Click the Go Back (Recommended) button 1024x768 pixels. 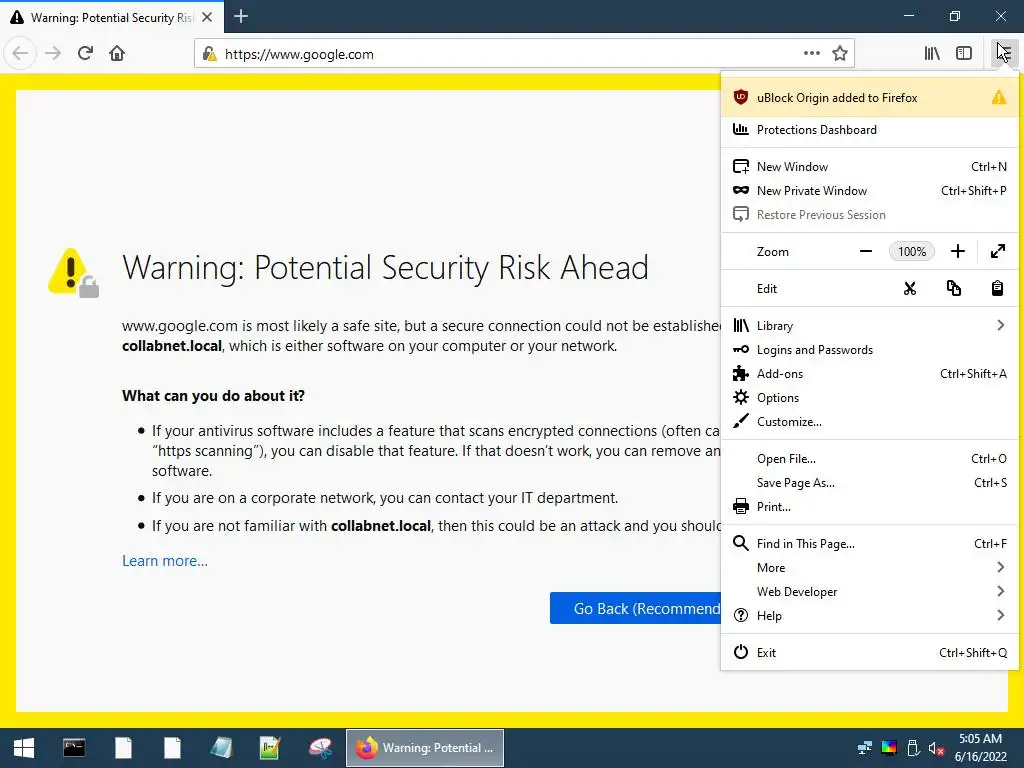[635, 608]
